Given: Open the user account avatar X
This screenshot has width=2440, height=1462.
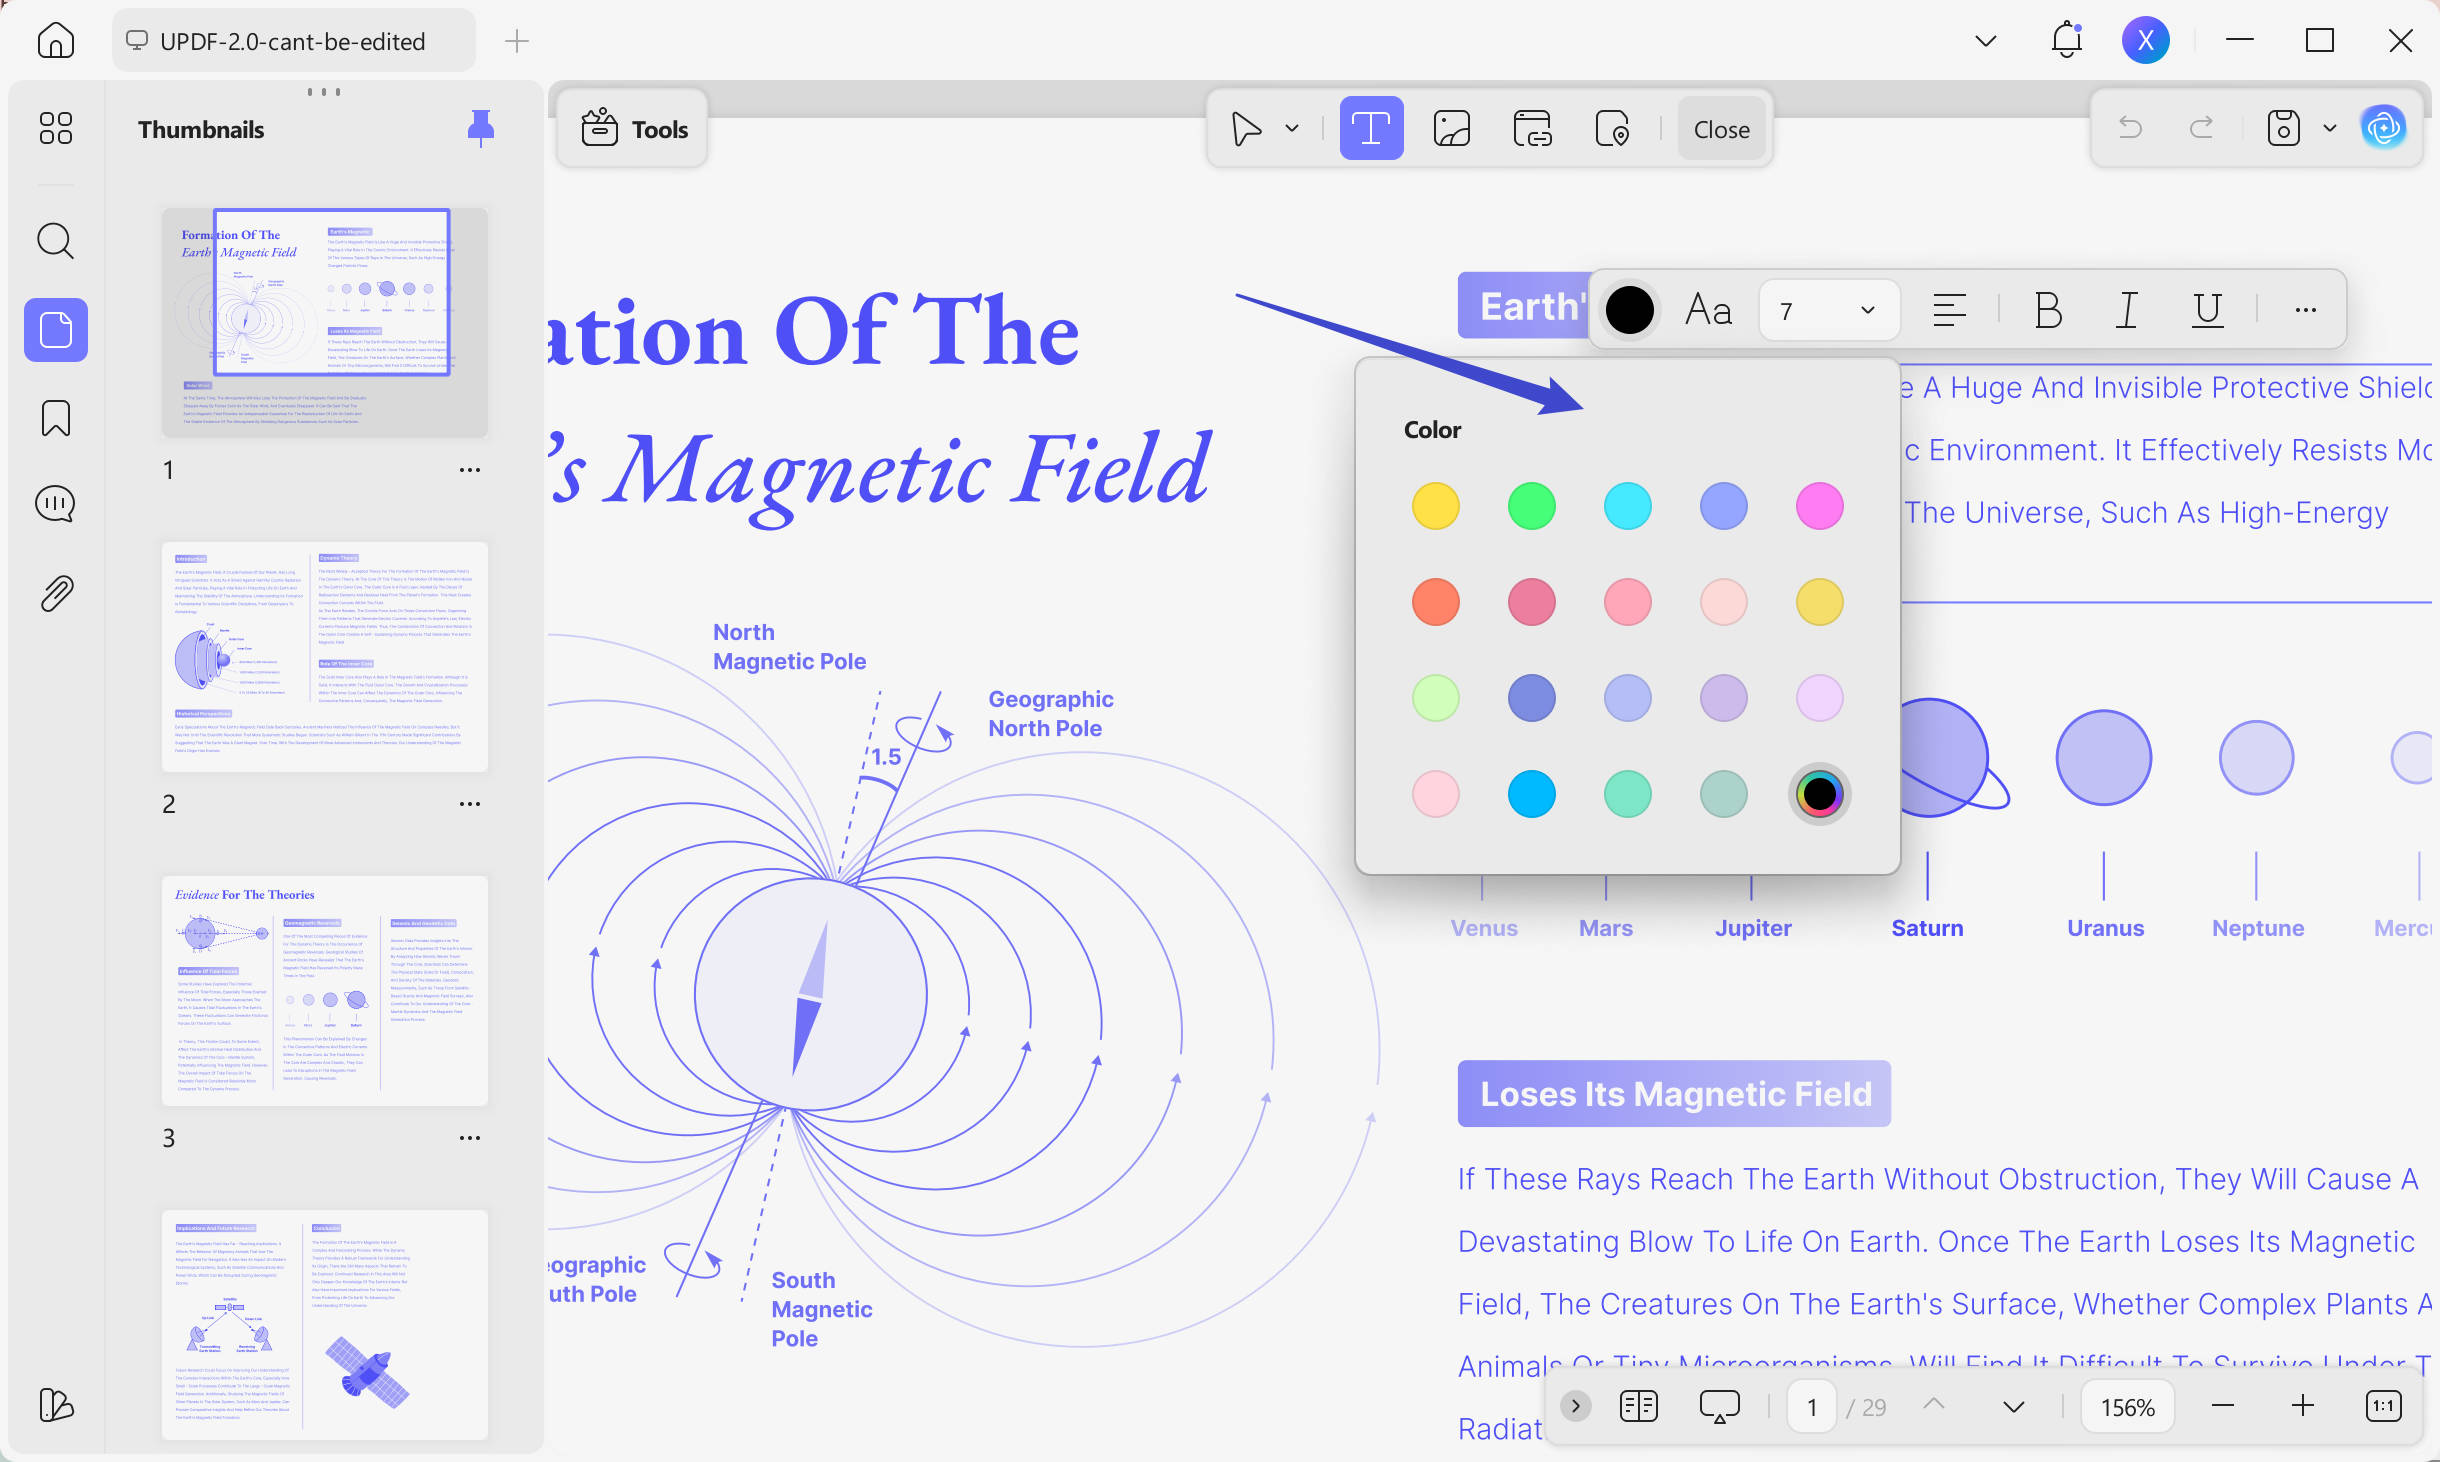Looking at the screenshot, I should coord(2146,41).
